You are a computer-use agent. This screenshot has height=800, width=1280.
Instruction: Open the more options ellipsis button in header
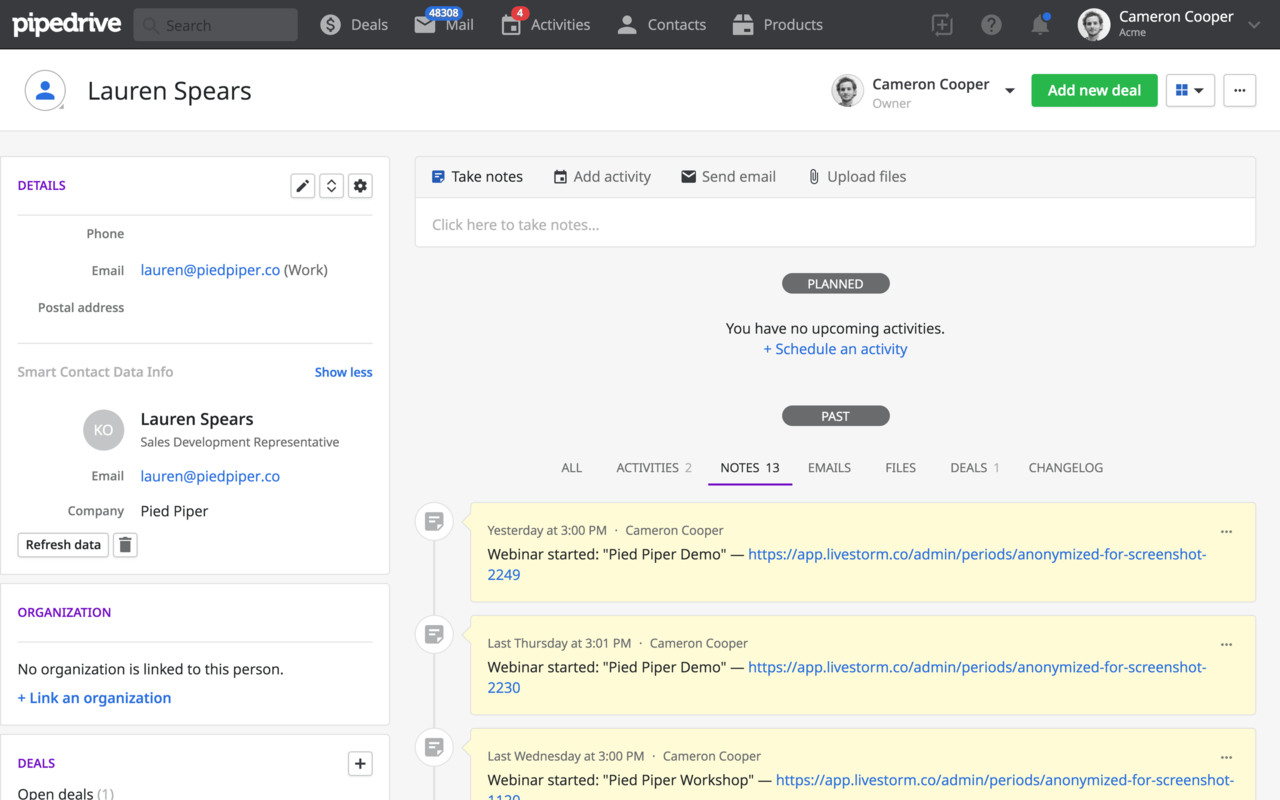[x=1239, y=91]
